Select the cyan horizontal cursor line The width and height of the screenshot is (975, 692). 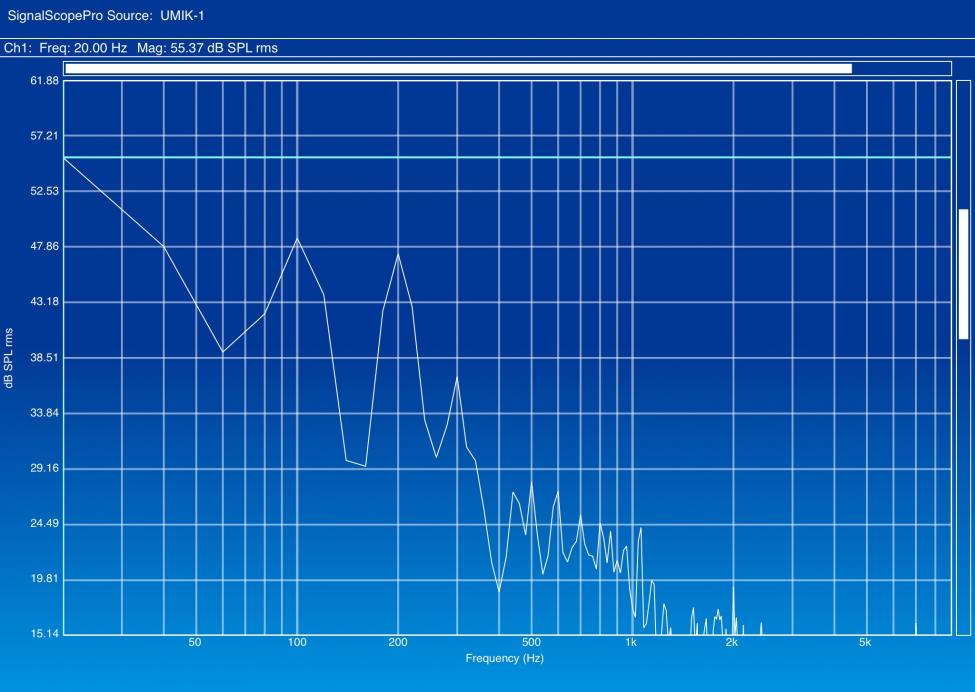pyautogui.click(x=507, y=157)
